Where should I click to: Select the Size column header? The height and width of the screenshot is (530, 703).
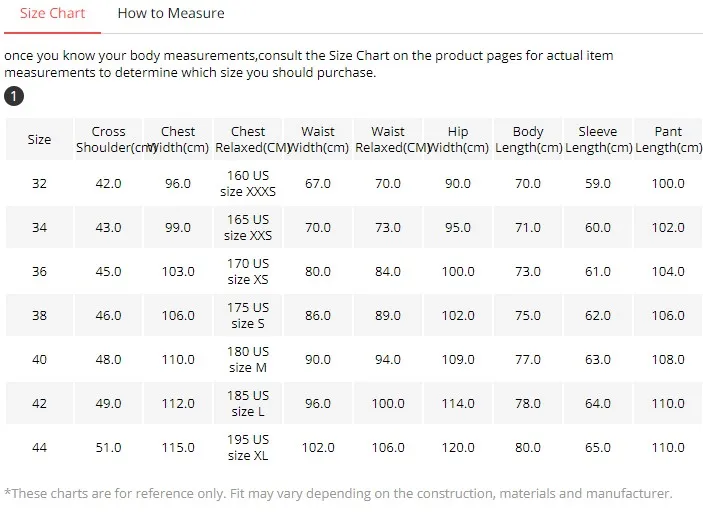(x=39, y=139)
